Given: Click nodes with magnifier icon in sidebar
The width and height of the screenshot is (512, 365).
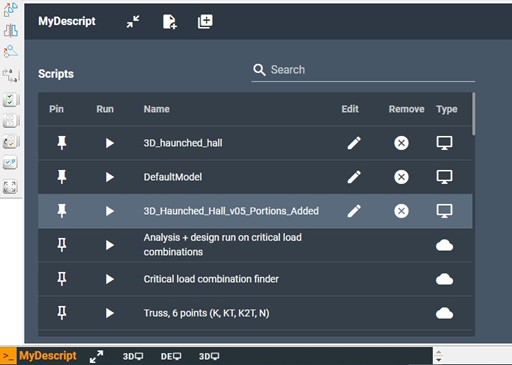Looking at the screenshot, I should (x=11, y=52).
